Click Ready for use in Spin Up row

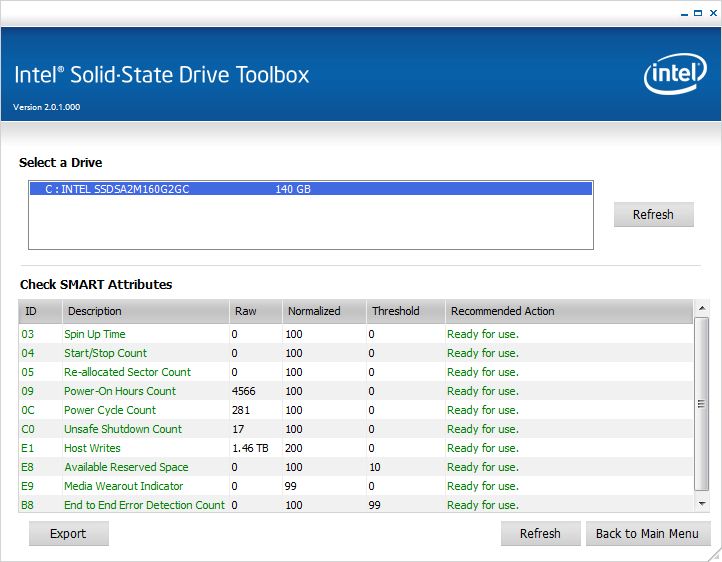(x=483, y=334)
